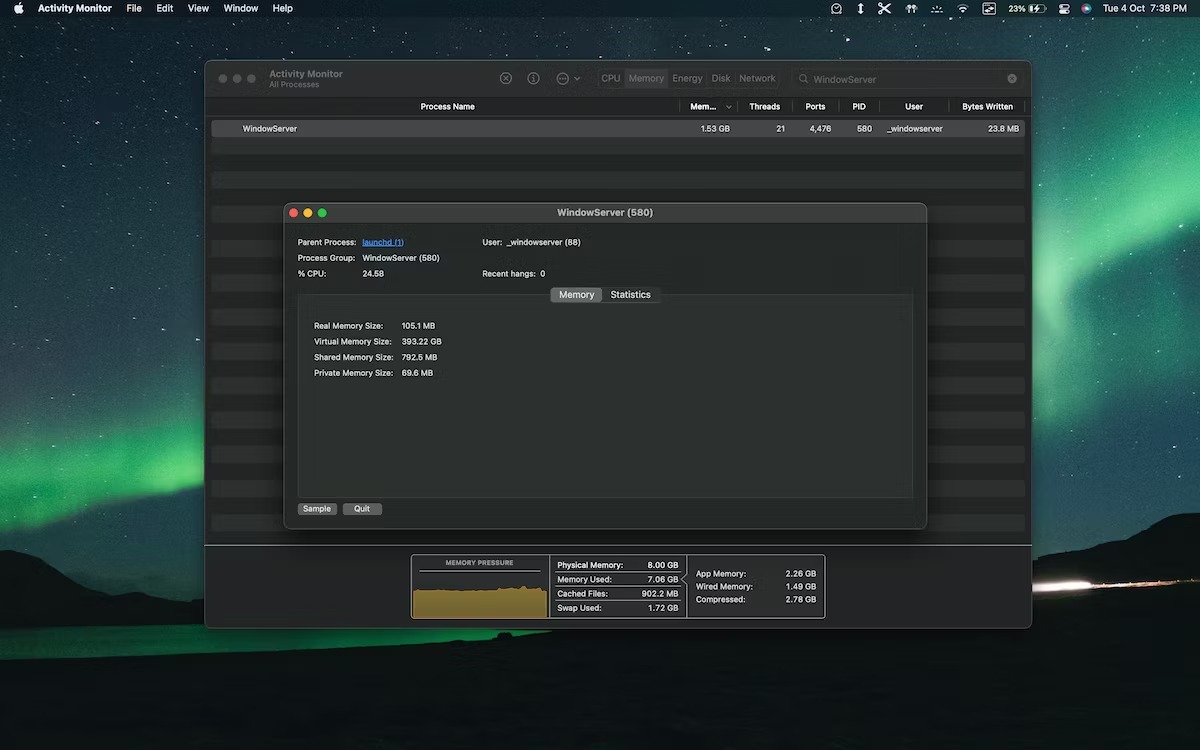Screen dimensions: 1200x750
Task: Click the 4,476 ports cell
Action: pyautogui.click(x=820, y=129)
